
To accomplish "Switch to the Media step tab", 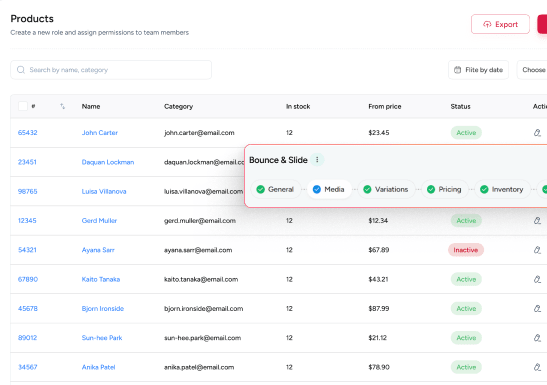I will click(329, 189).
